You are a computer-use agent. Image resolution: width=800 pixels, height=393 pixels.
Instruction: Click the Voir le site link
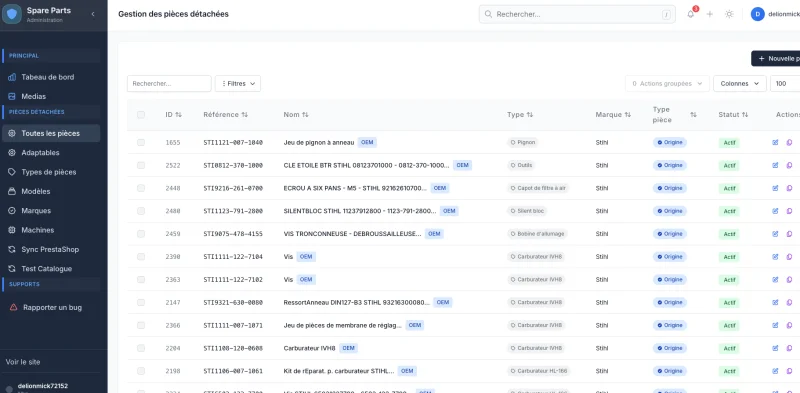(x=23, y=362)
